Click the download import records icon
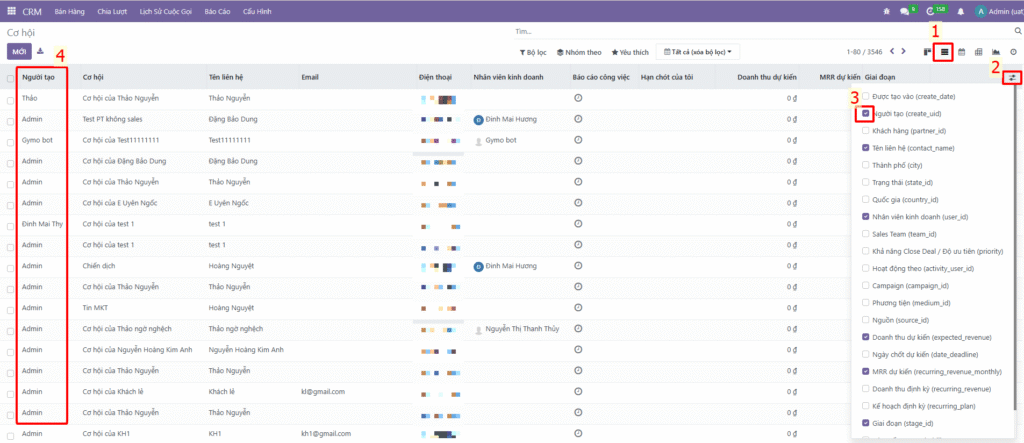The height and width of the screenshot is (443, 1024). point(40,51)
